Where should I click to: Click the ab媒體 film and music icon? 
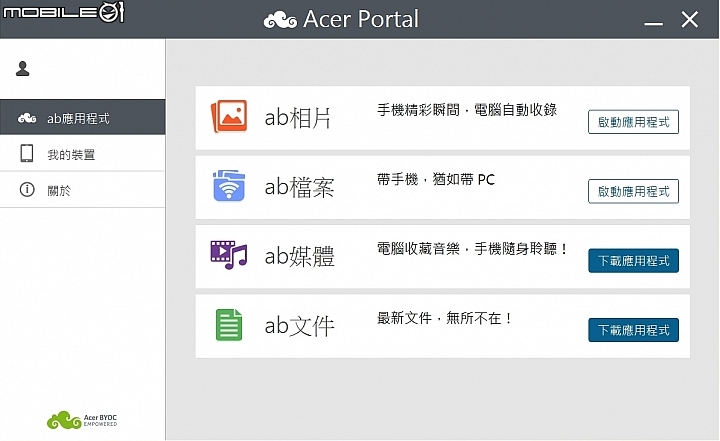click(x=229, y=254)
